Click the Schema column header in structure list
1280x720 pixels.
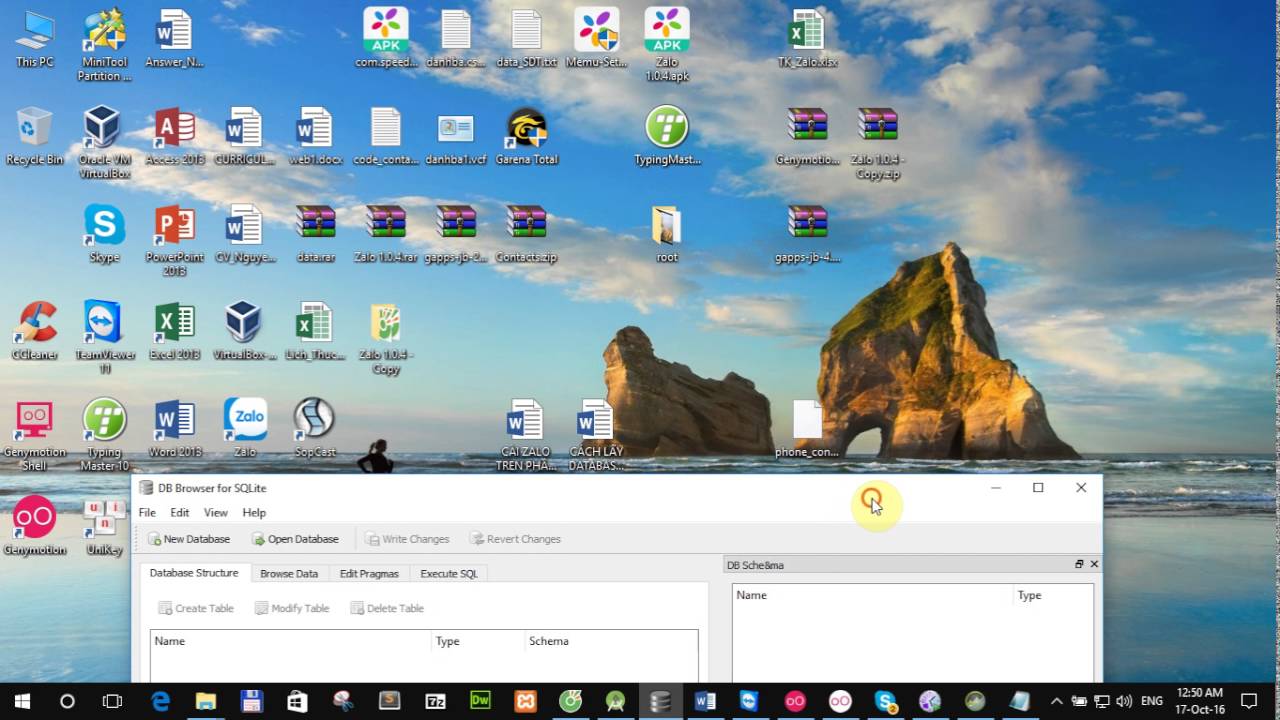[611, 641]
